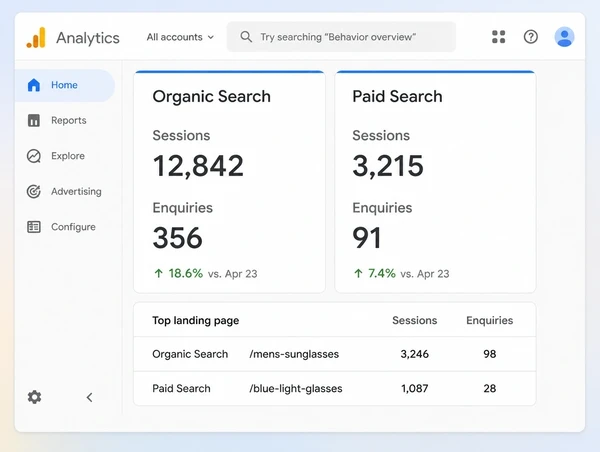Select the 356 enquiries value
The image size is (600, 452).
point(178,238)
